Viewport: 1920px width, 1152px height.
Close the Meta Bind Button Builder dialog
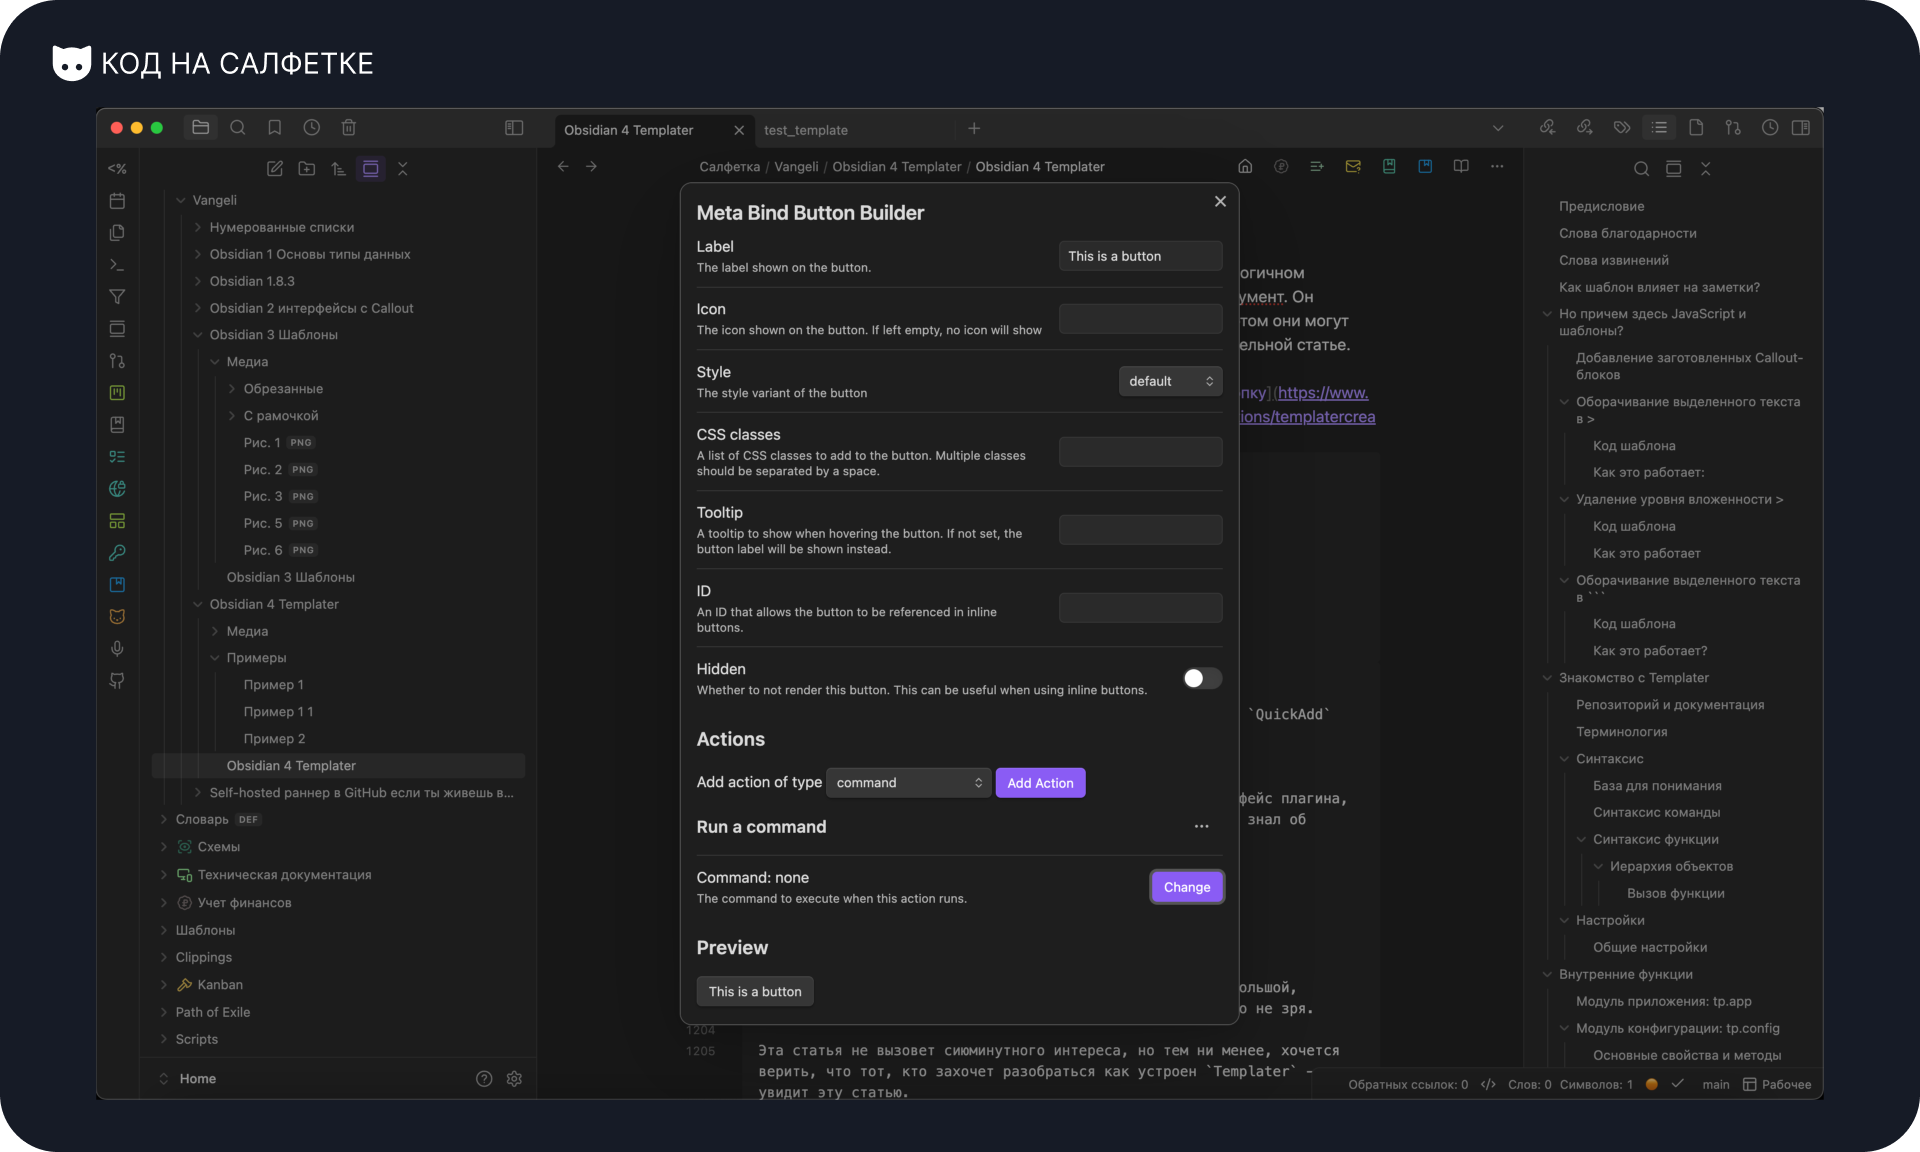tap(1220, 201)
